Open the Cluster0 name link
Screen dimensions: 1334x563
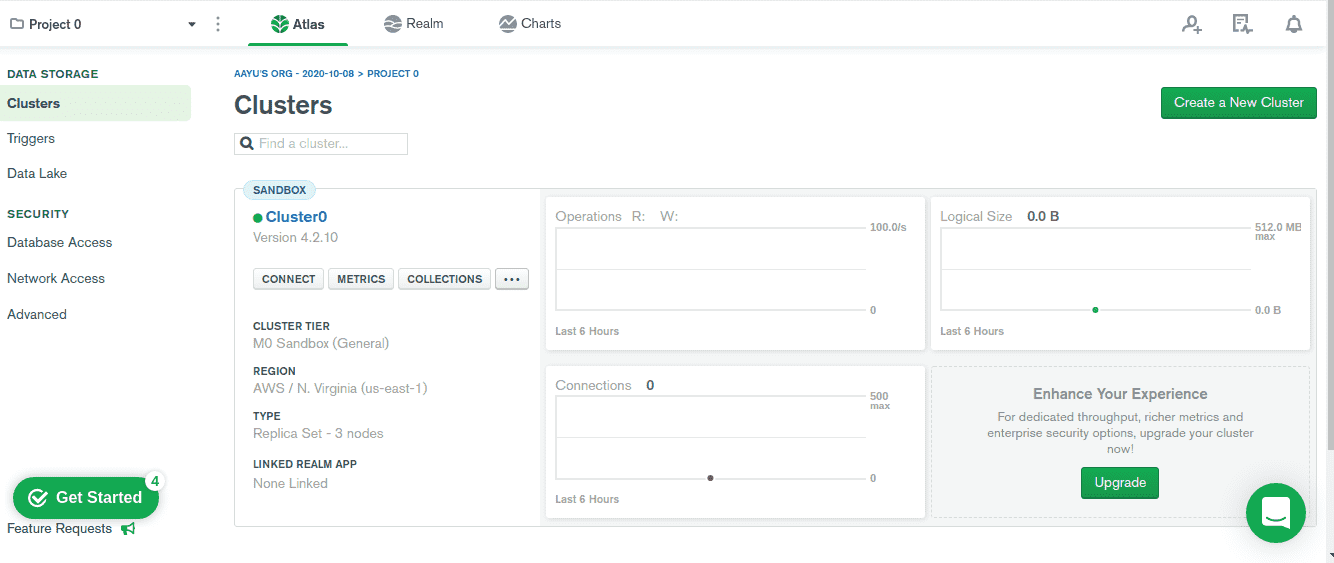296,217
